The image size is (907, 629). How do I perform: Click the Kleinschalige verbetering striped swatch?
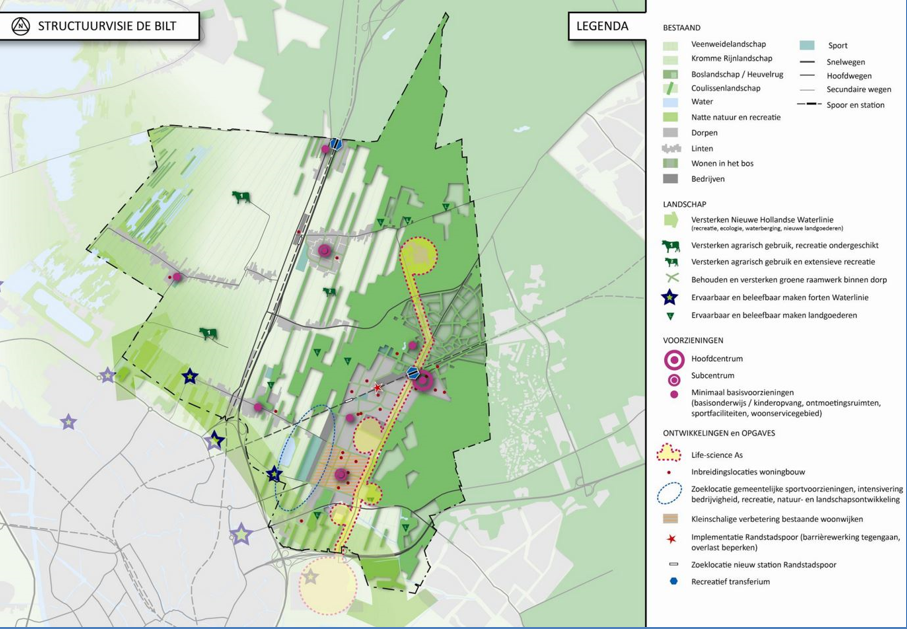click(x=670, y=519)
